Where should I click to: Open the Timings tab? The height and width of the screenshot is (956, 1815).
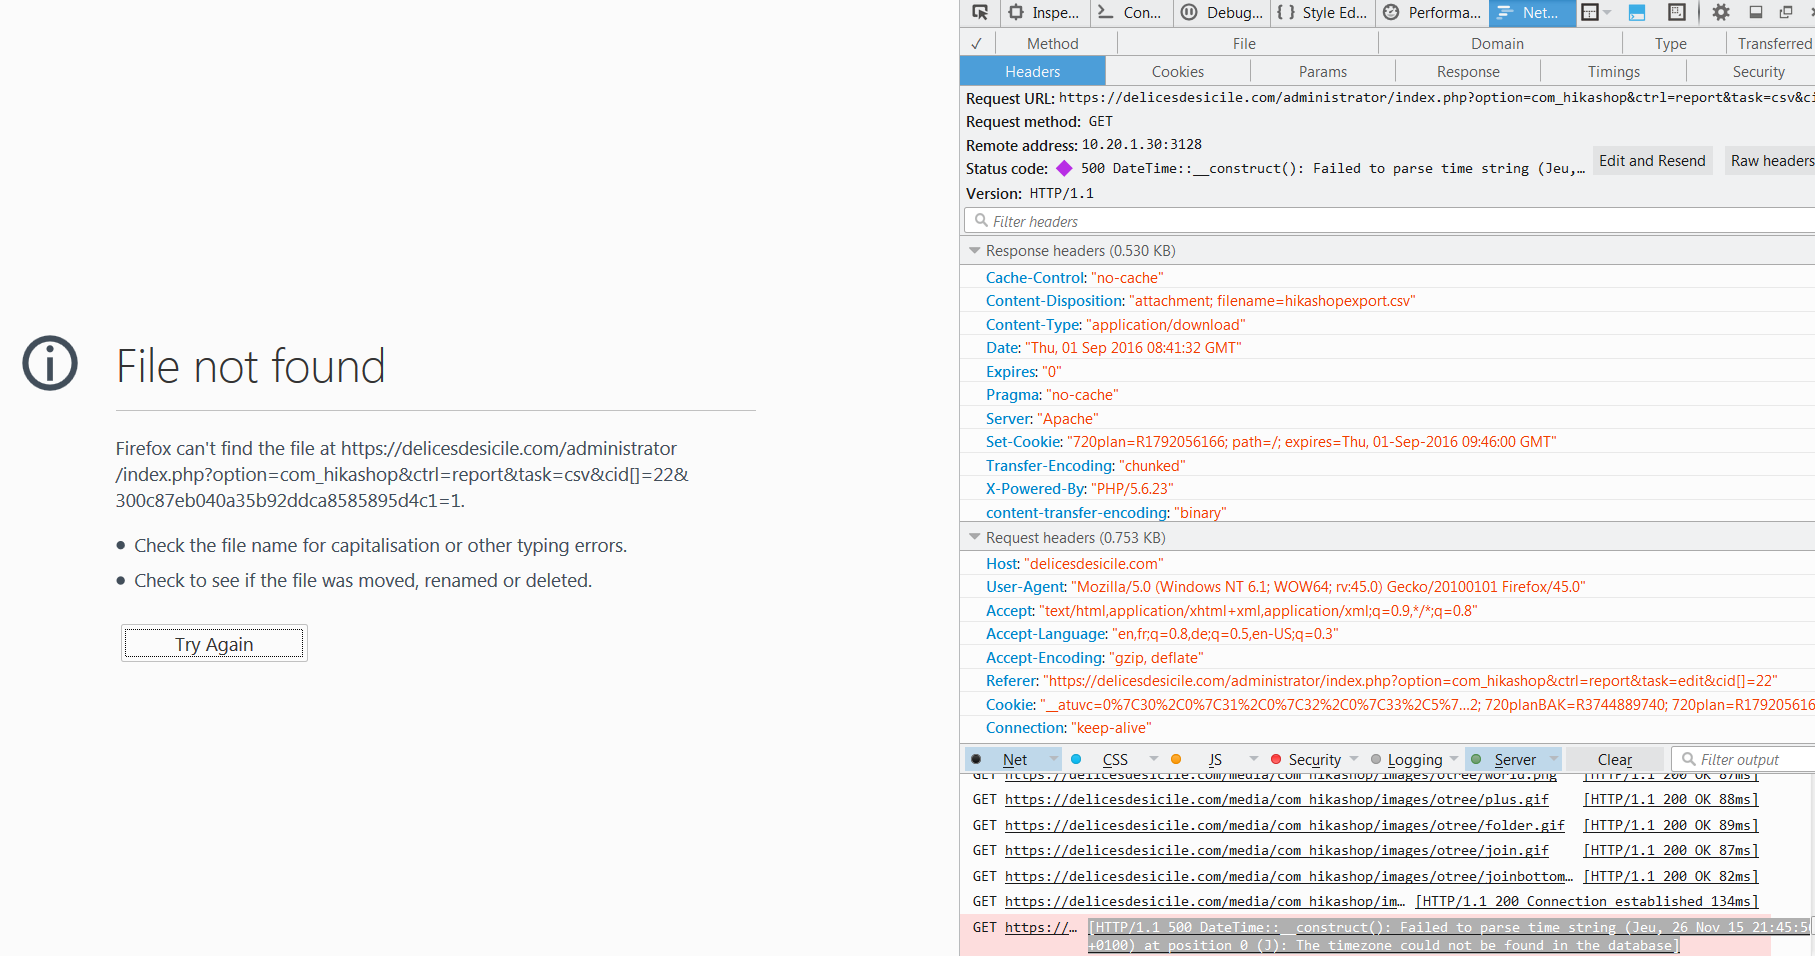point(1613,72)
